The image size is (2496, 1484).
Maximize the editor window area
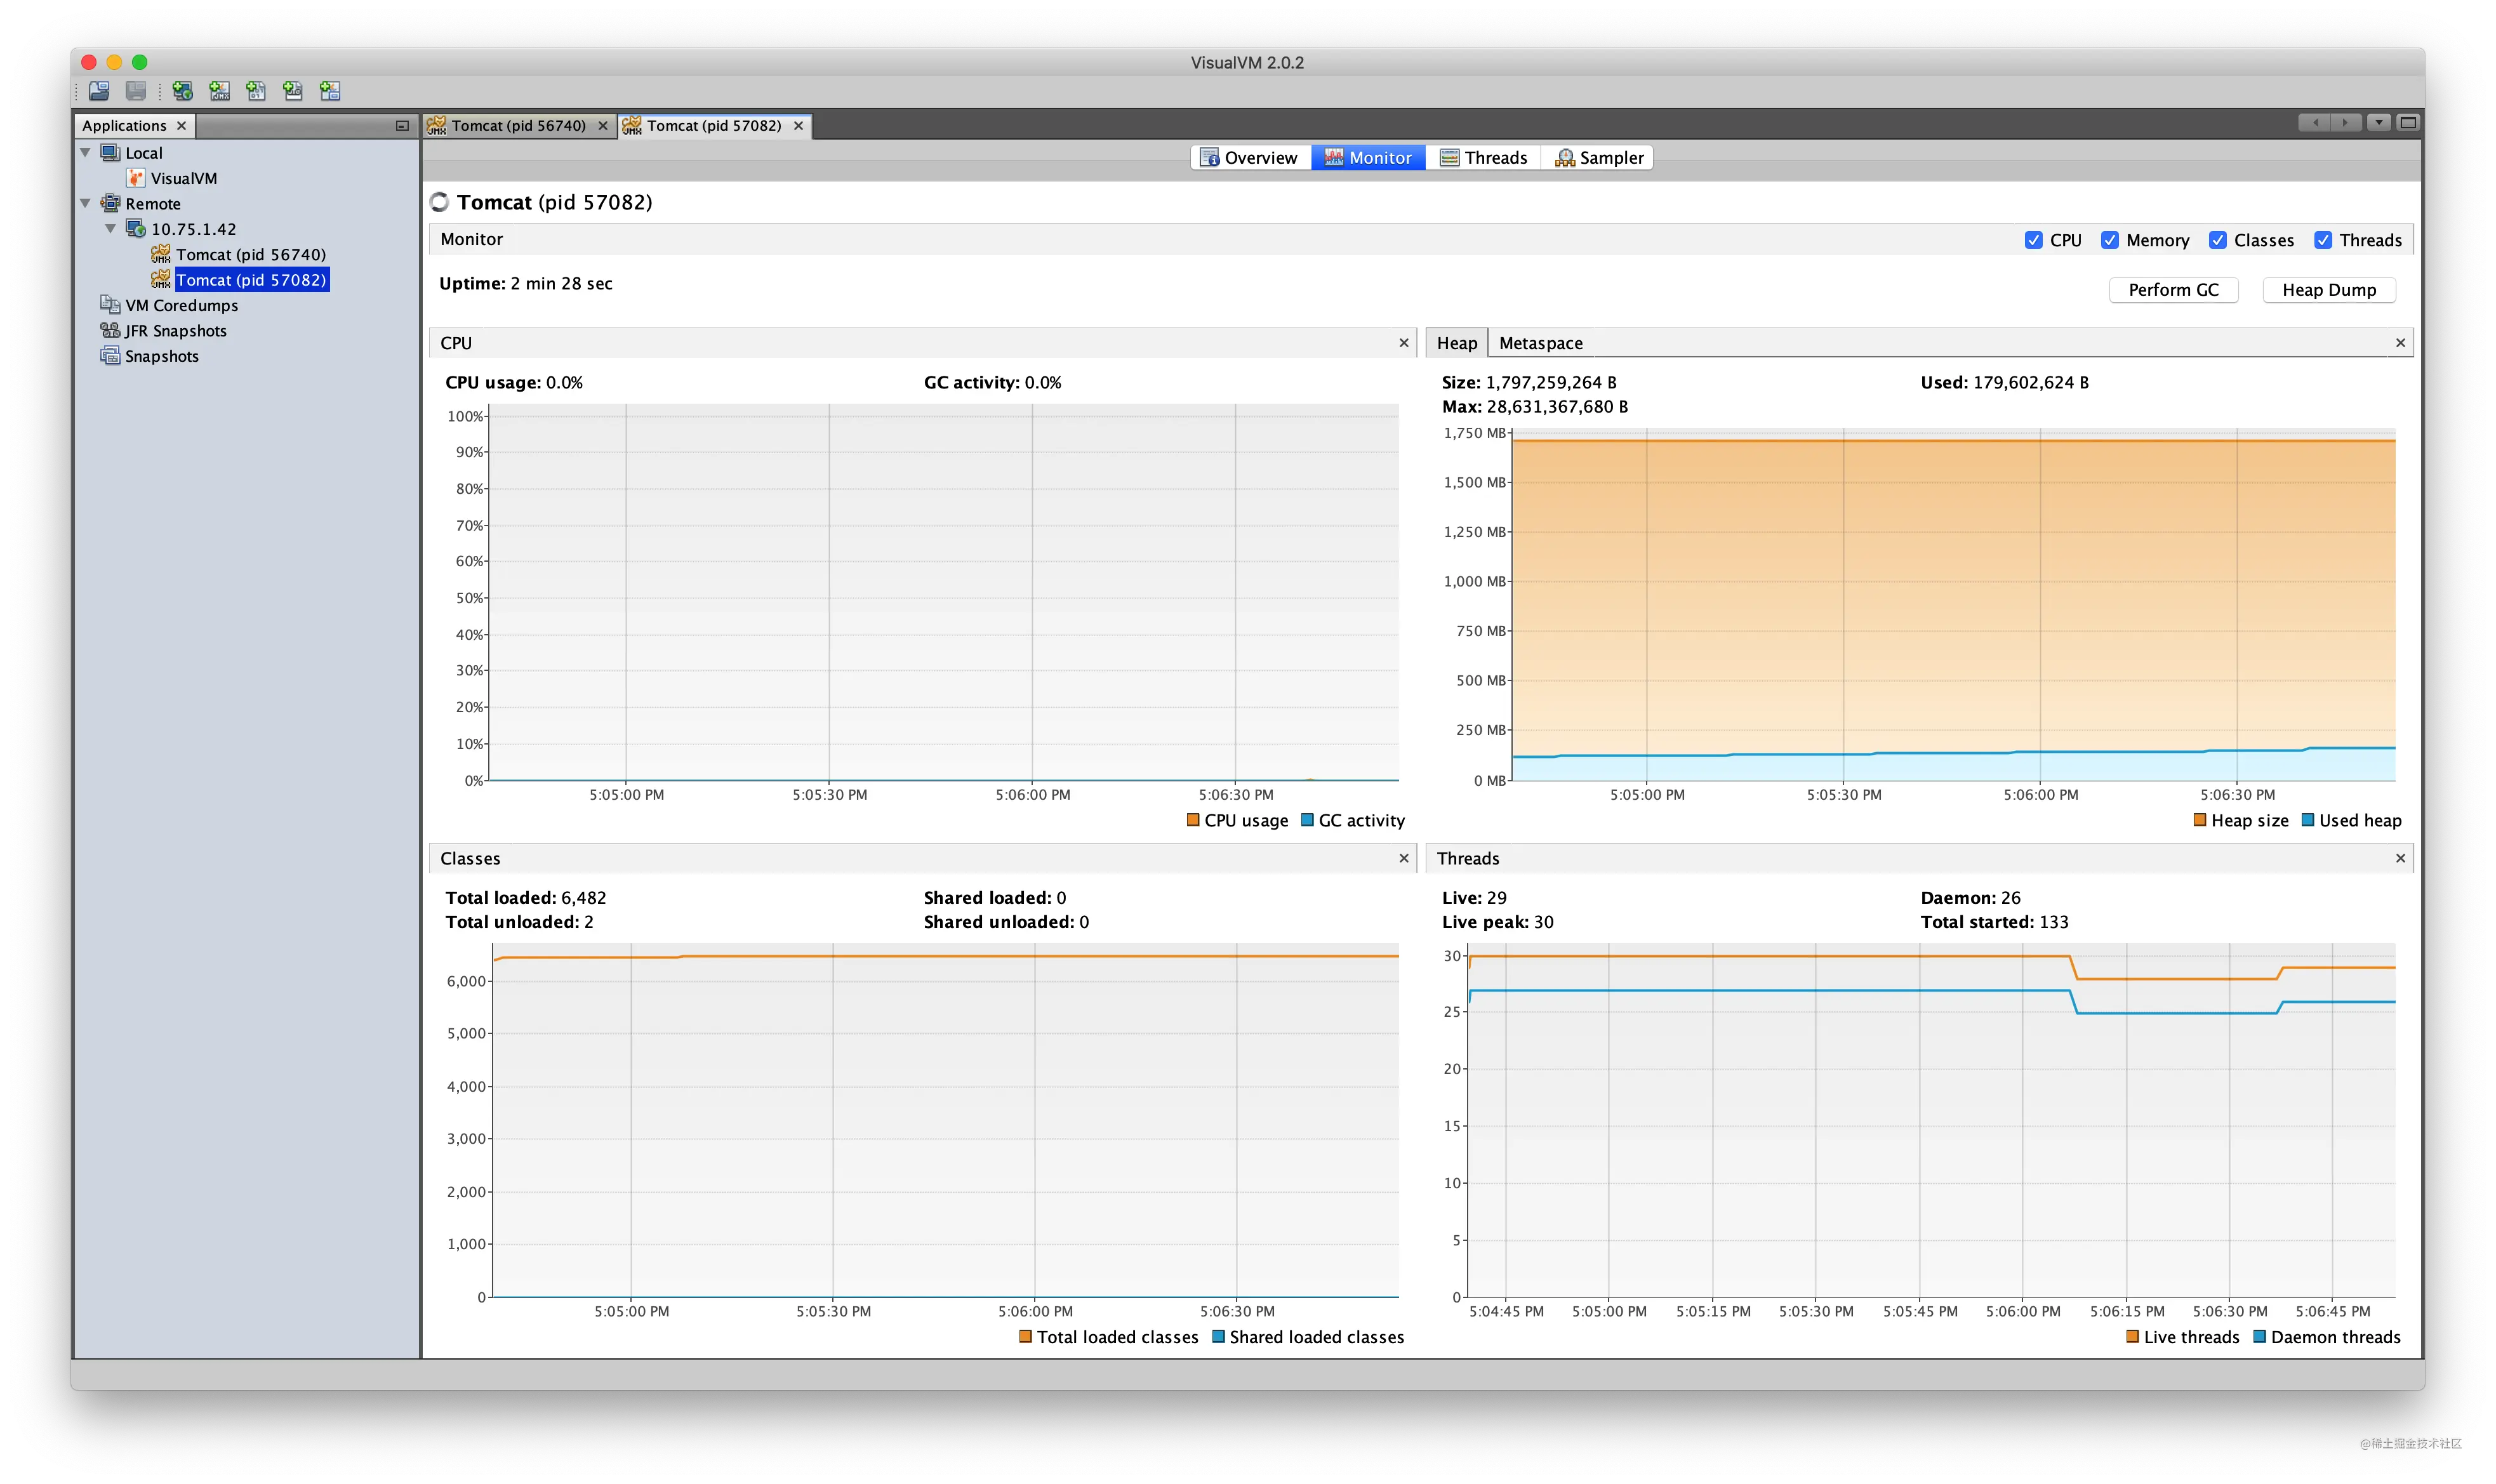coord(2408,123)
